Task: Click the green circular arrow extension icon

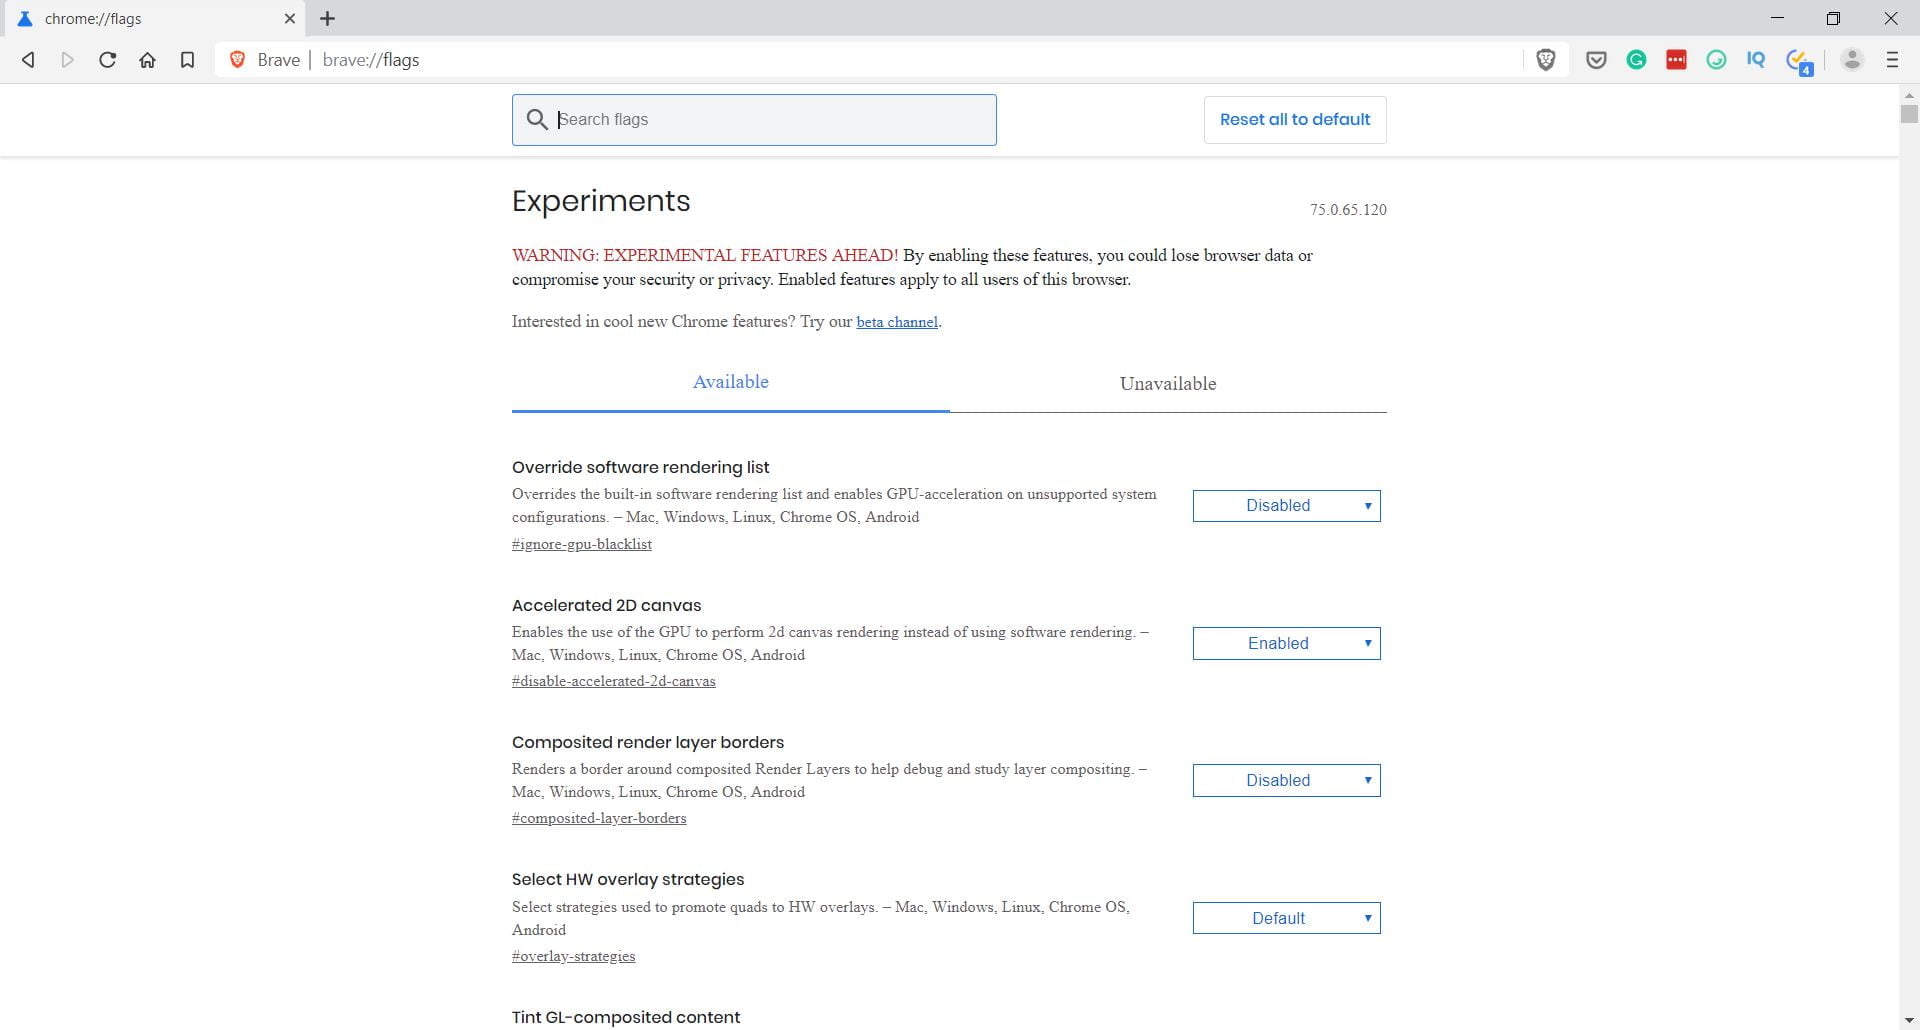Action: pos(1716,60)
